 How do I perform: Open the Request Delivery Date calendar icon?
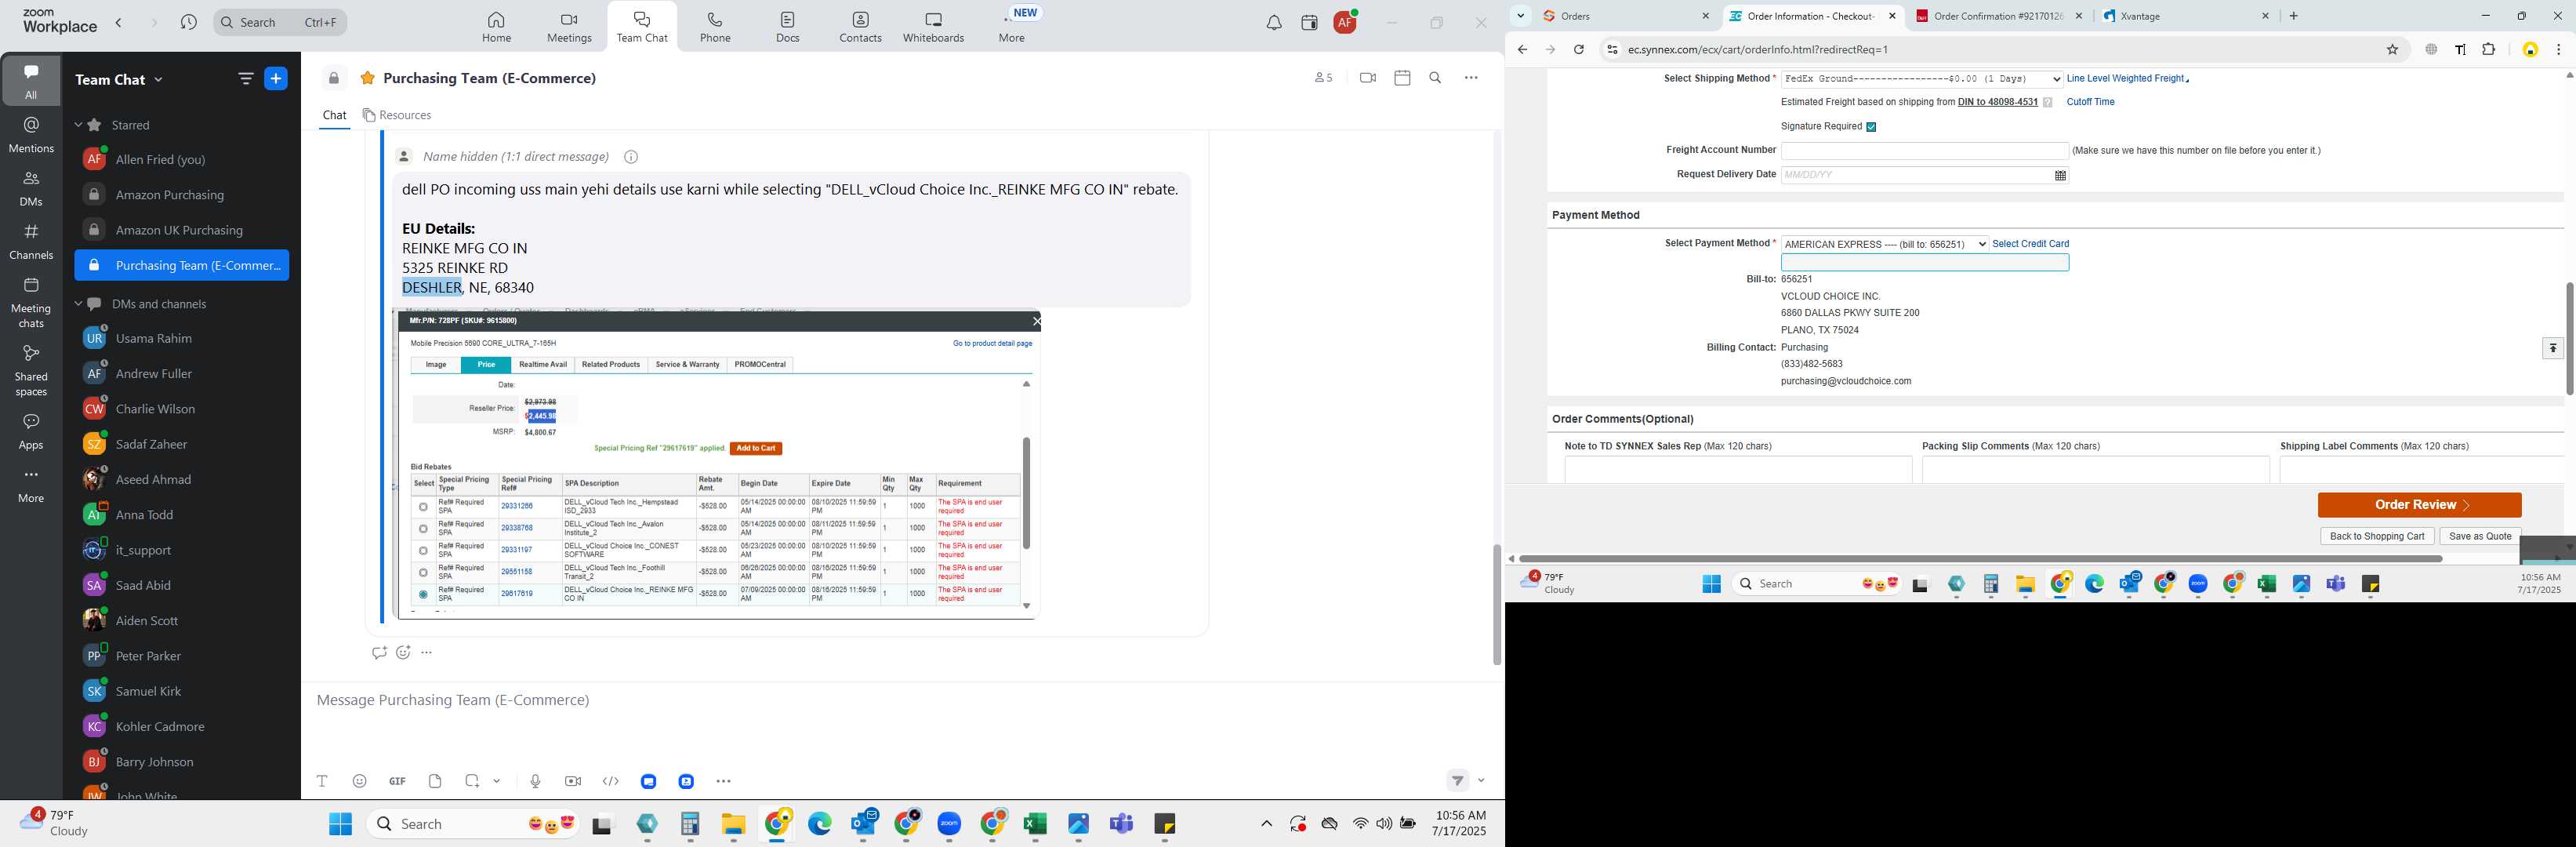(2060, 175)
